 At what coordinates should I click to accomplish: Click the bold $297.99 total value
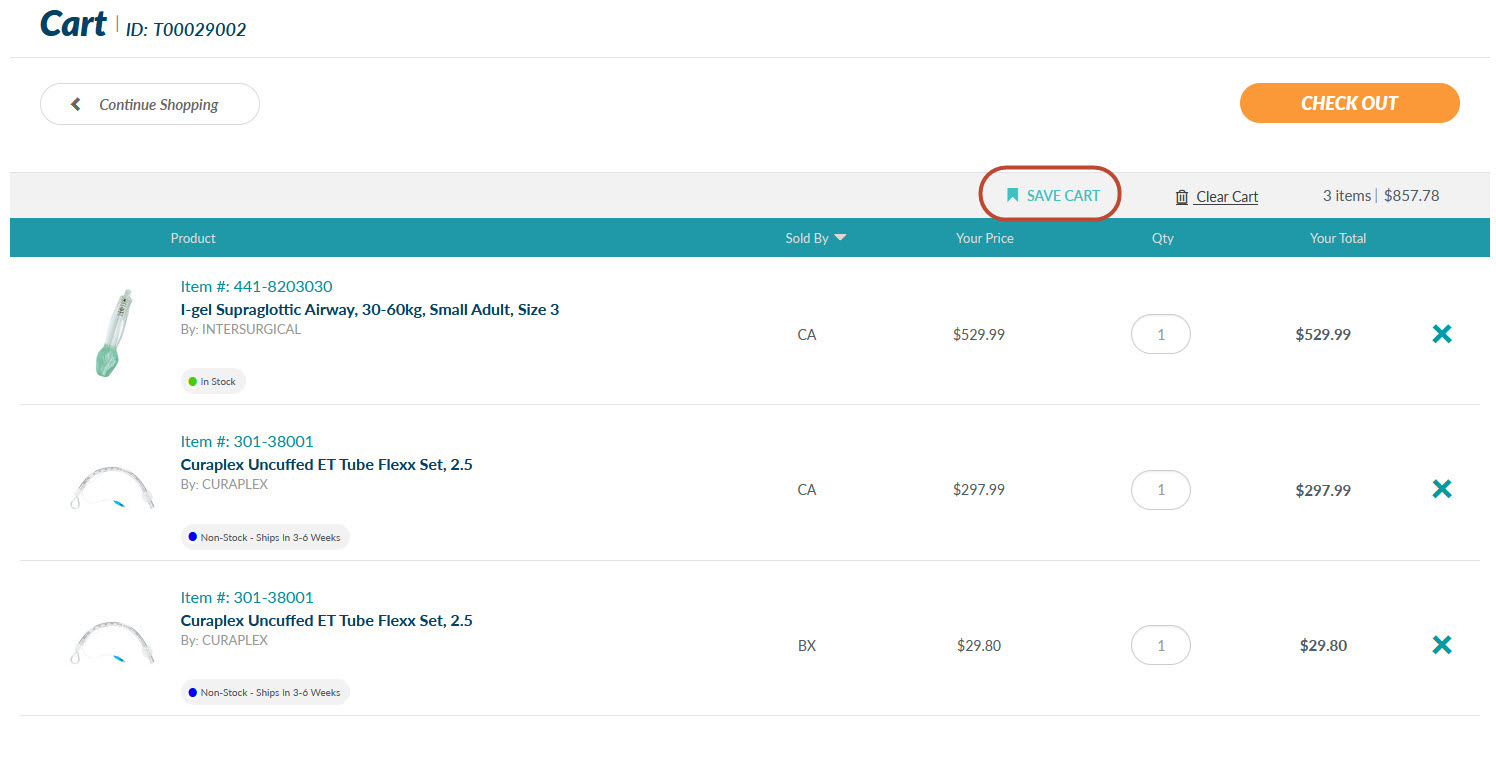click(x=1323, y=490)
